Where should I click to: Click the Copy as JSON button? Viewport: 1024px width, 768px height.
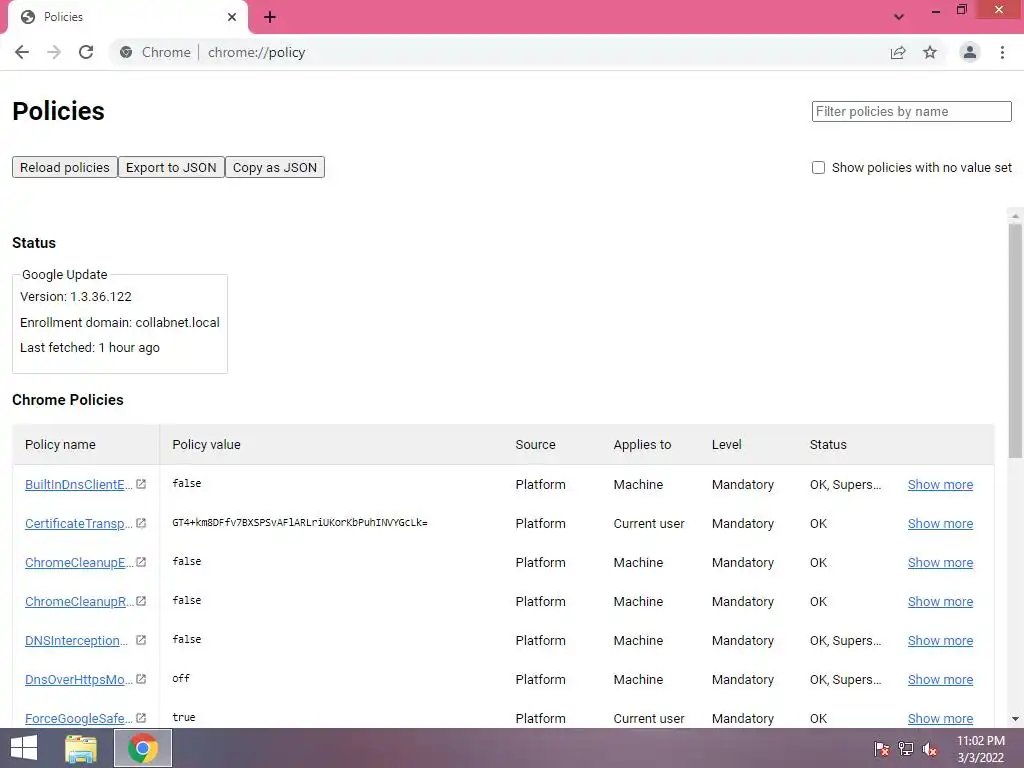[x=275, y=167]
